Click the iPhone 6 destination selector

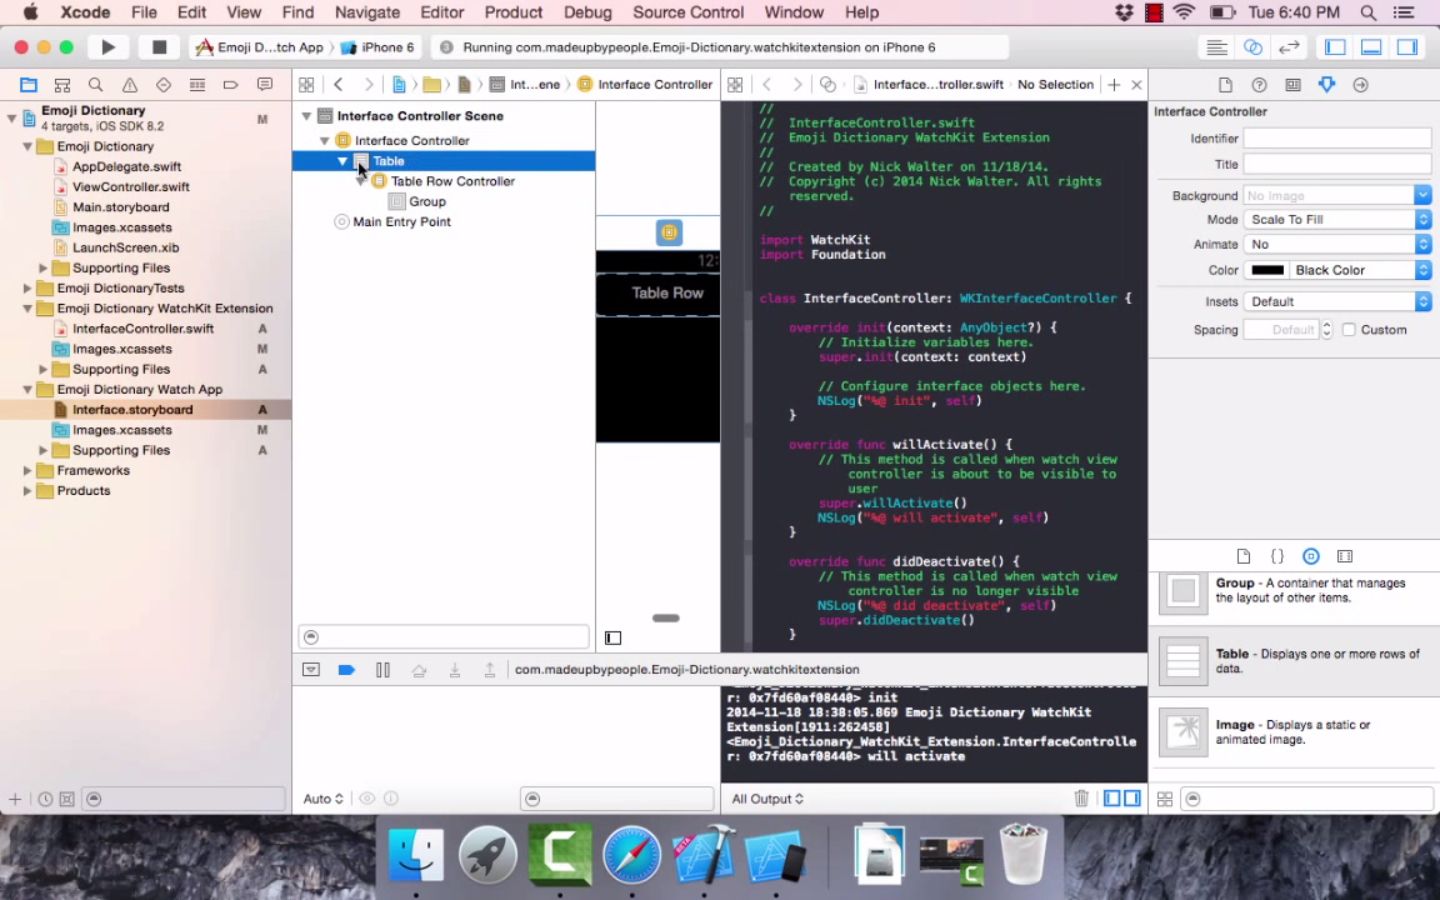click(378, 47)
